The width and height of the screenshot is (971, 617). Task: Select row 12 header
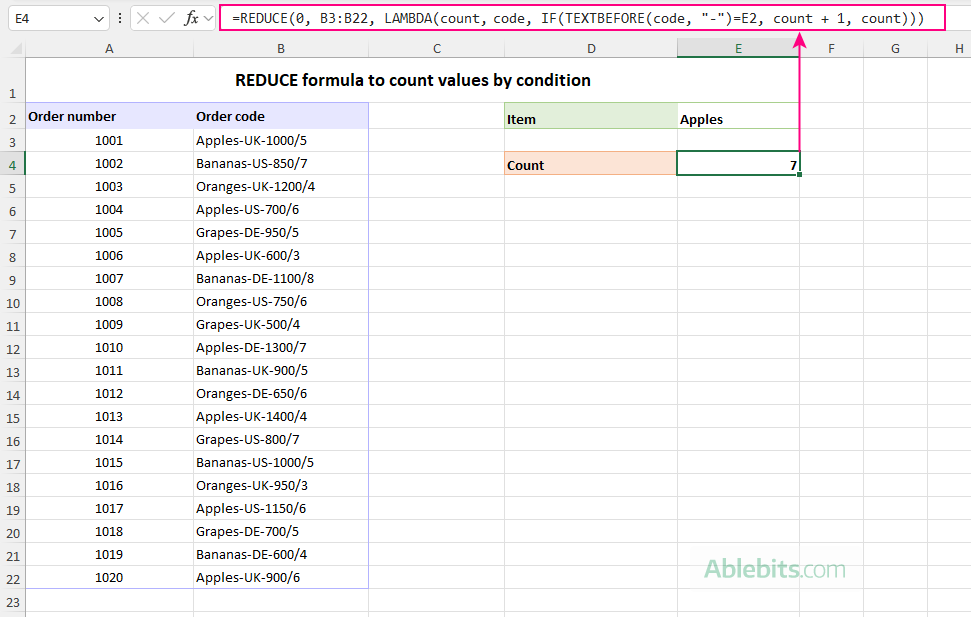12,349
